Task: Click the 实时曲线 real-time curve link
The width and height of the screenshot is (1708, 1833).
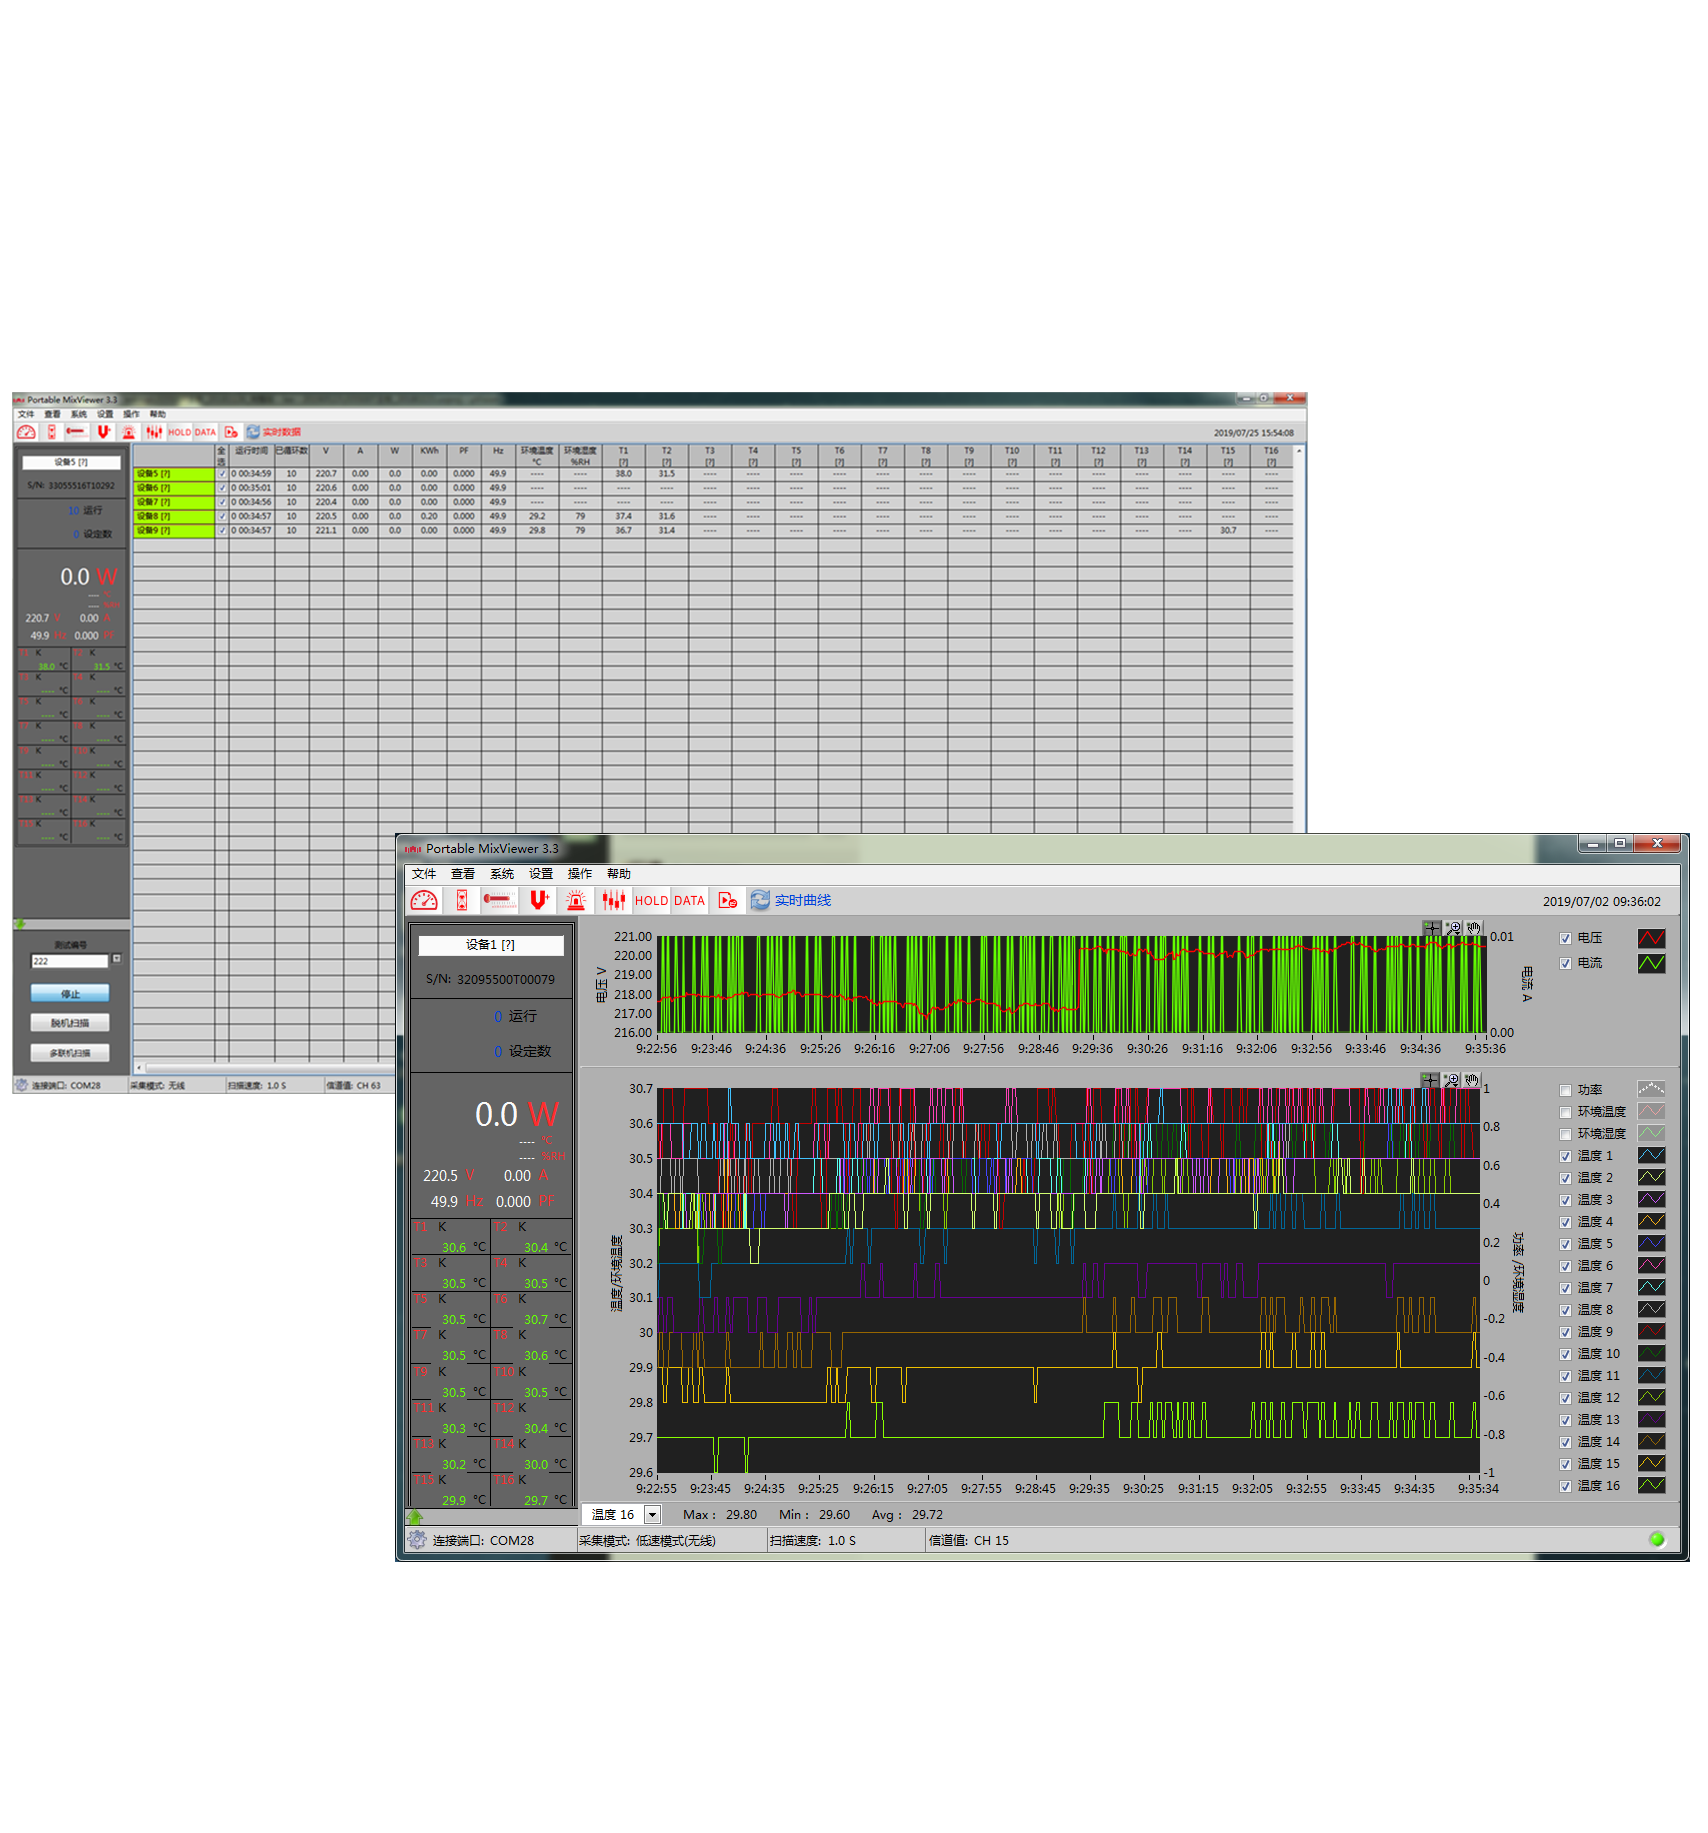Action: [802, 901]
